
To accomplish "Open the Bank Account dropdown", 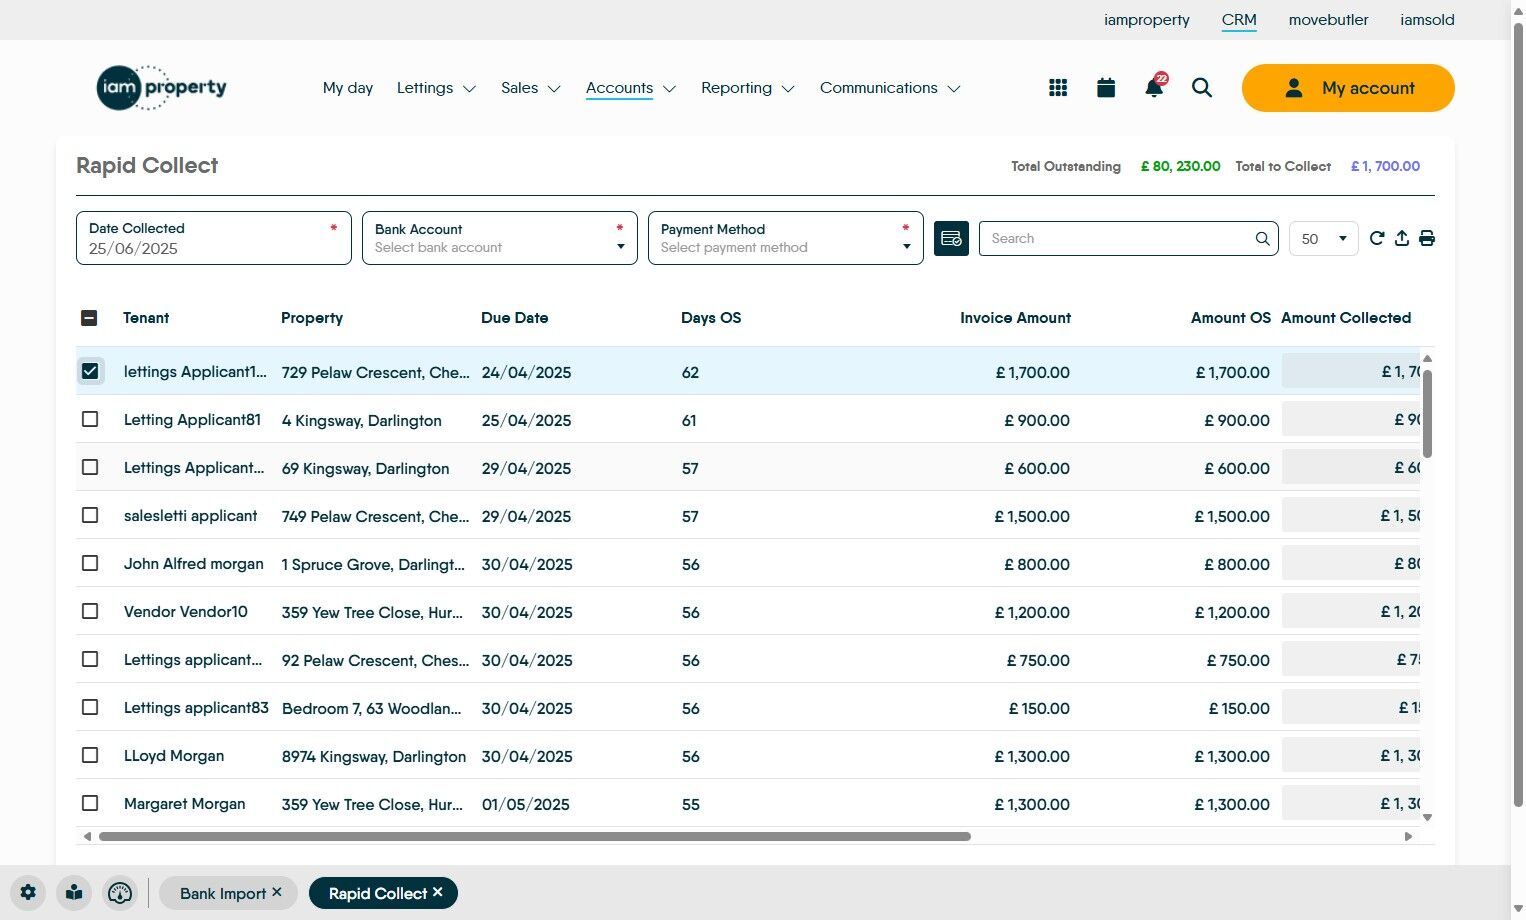I will point(499,238).
